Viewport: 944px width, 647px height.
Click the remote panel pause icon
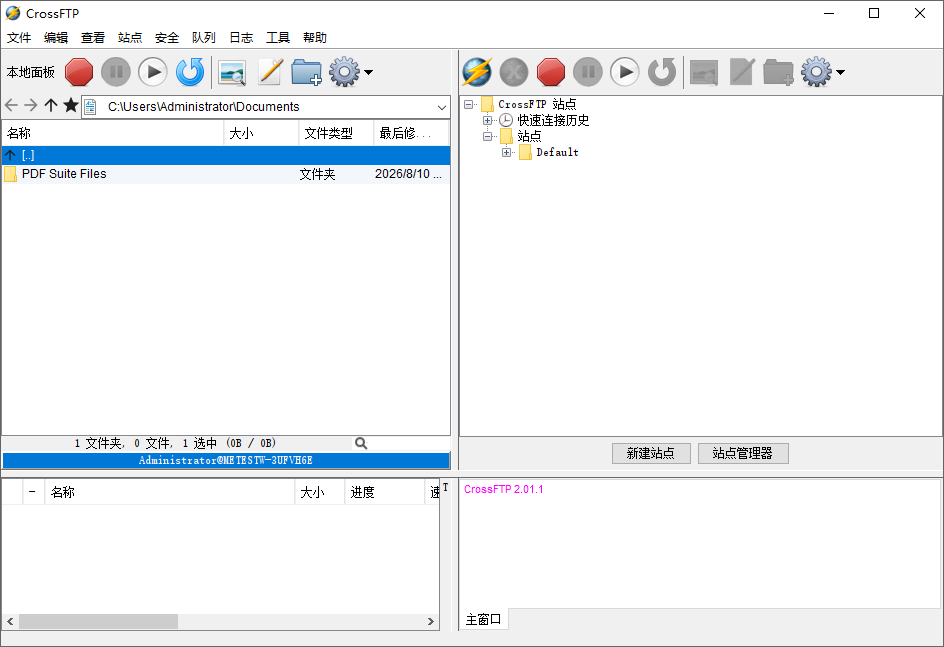tap(588, 72)
